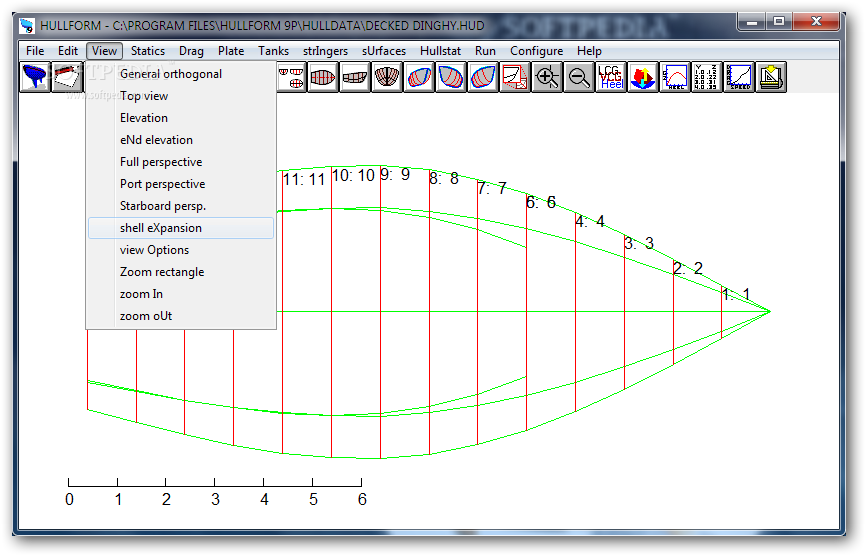866x556 pixels.
Task: Open the sUrfaces menu
Action: pyautogui.click(x=384, y=51)
